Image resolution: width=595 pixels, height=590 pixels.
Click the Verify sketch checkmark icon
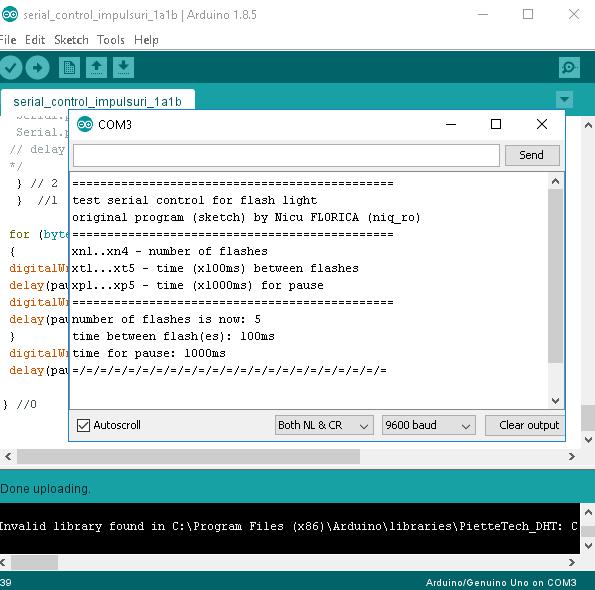click(x=10, y=68)
